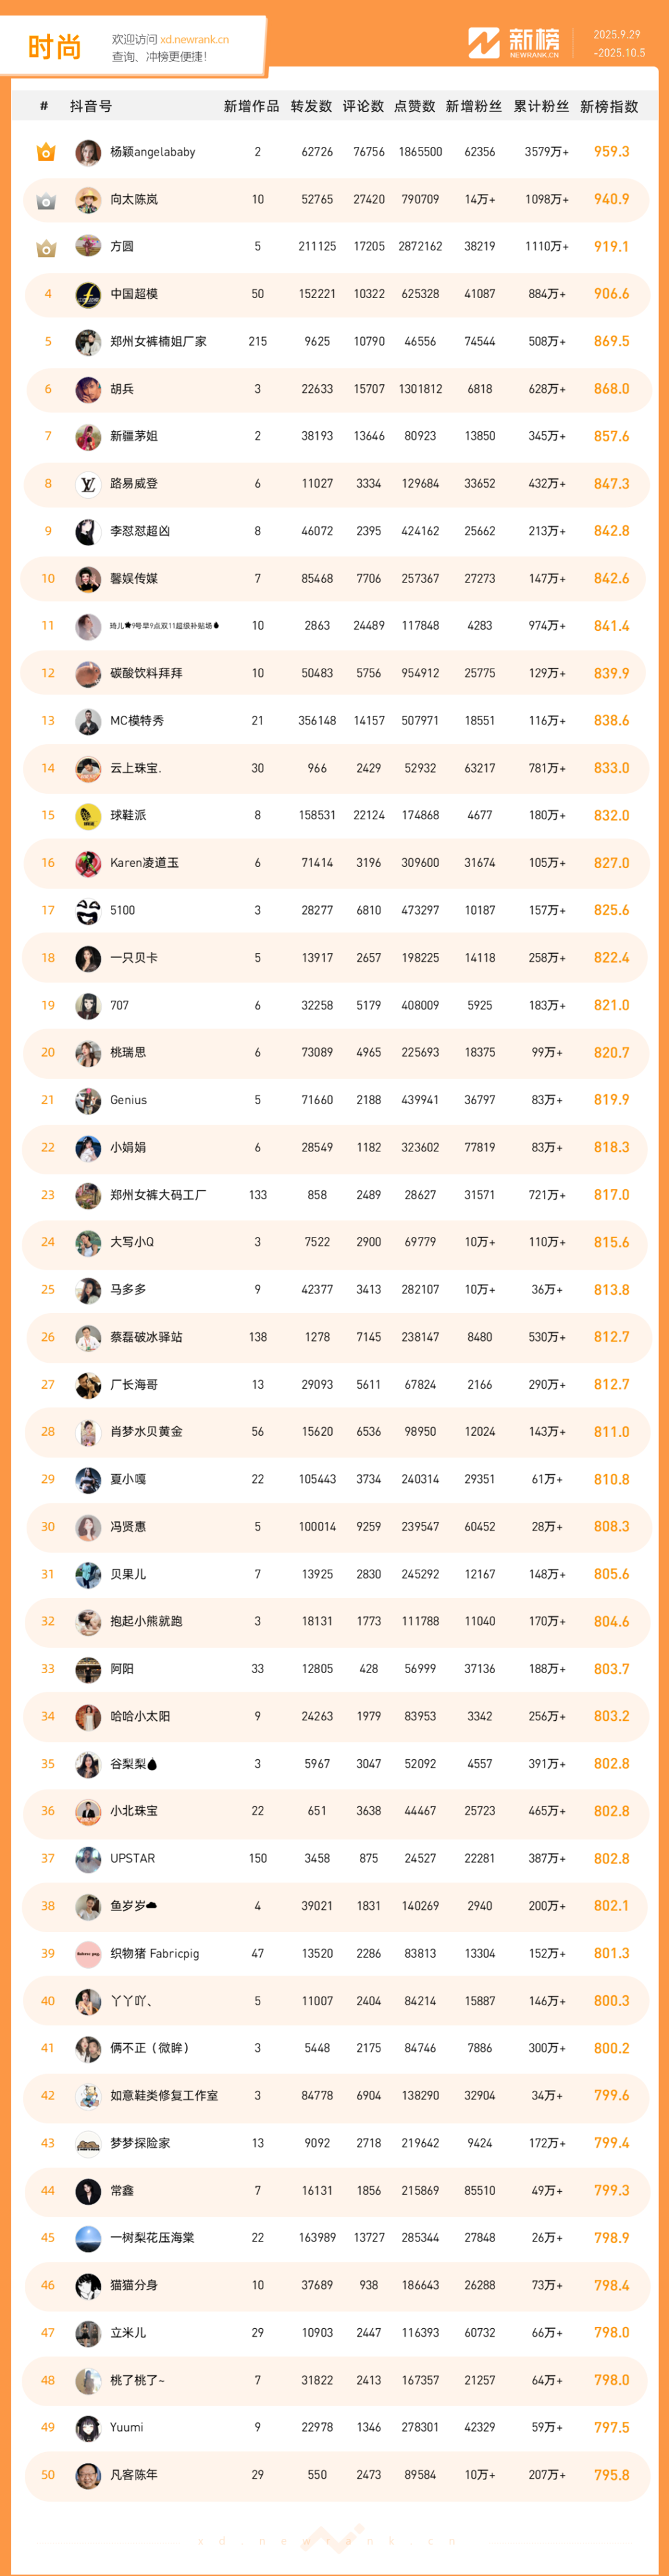
Task: Click the bronze crown third-place icon
Action: (x=46, y=248)
